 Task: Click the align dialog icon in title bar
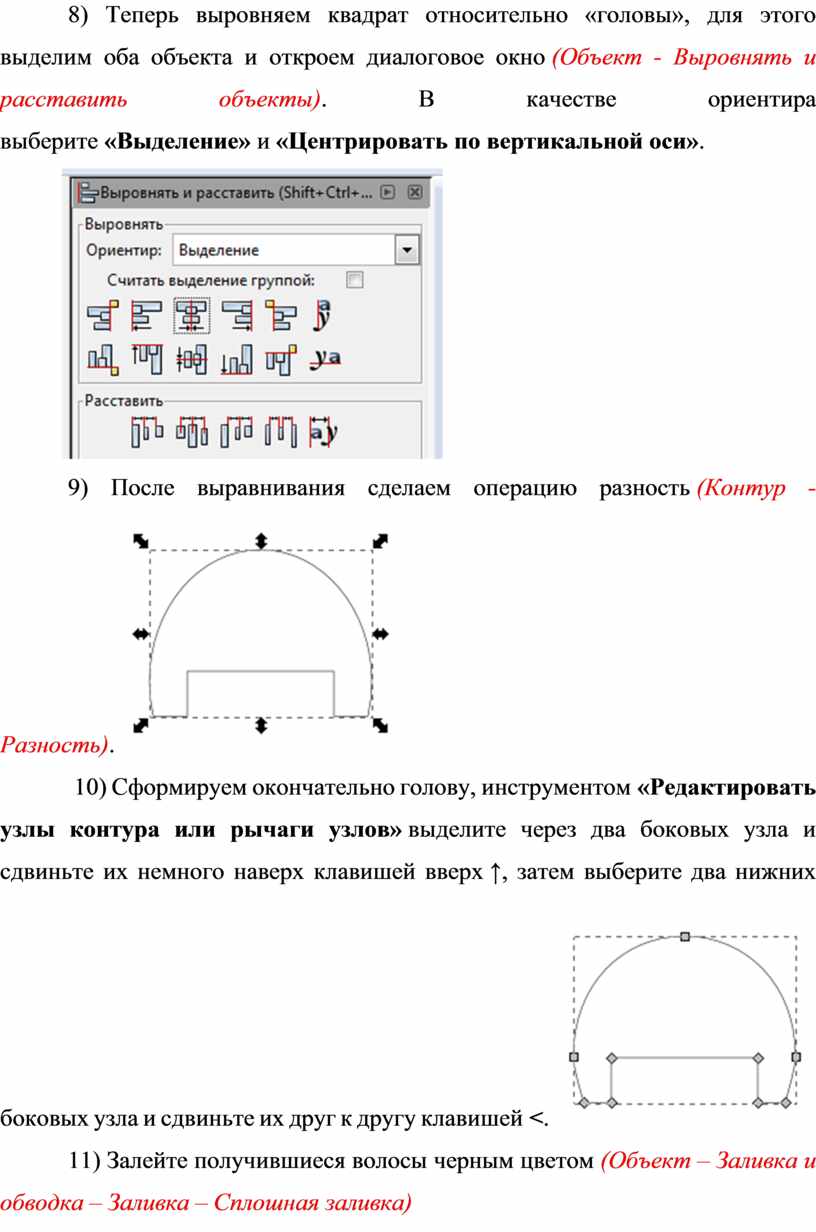click(x=88, y=192)
